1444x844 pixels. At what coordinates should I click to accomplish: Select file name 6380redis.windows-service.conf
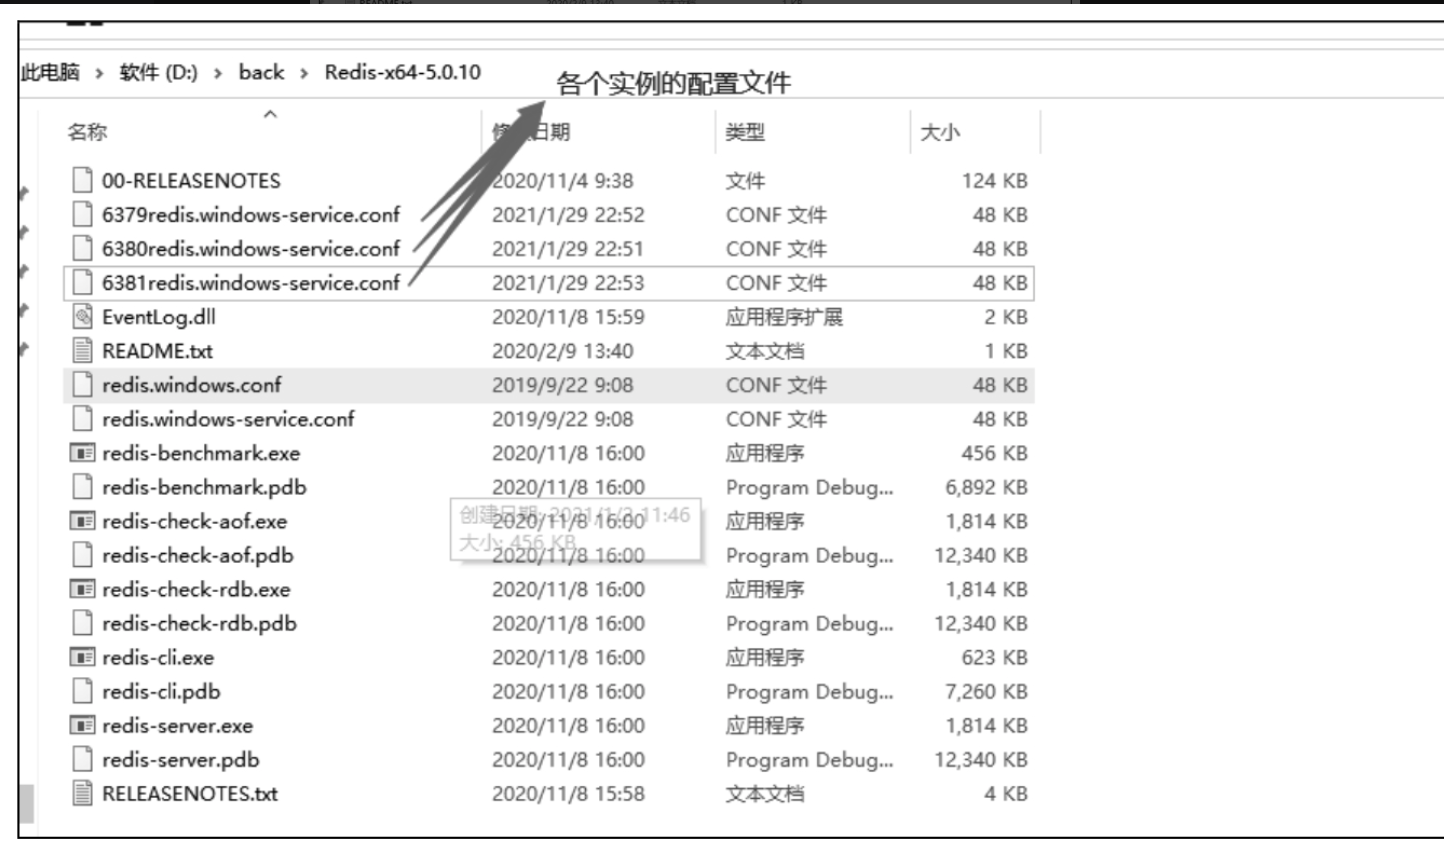(250, 249)
